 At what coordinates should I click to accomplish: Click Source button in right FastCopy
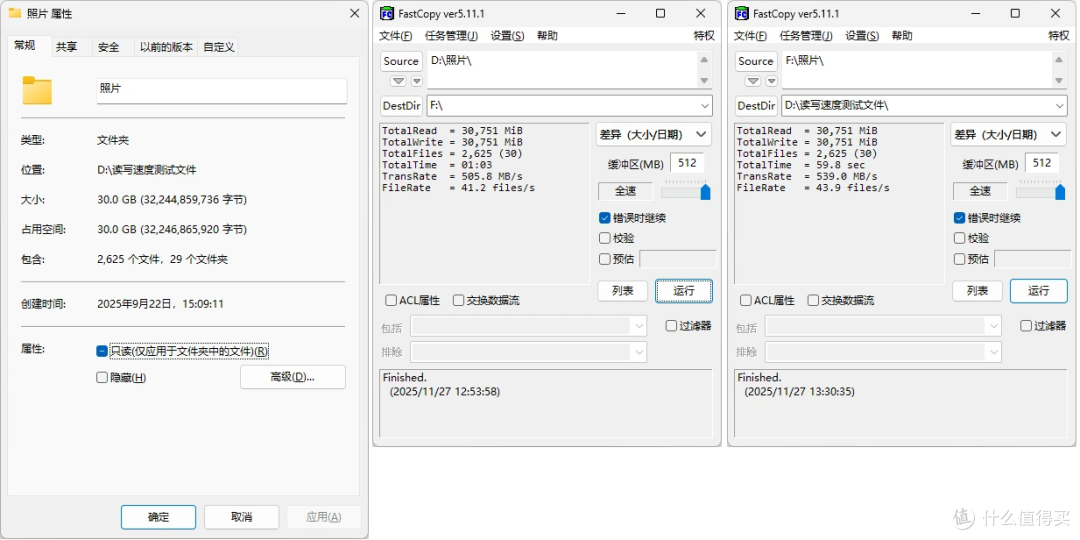[x=756, y=61]
